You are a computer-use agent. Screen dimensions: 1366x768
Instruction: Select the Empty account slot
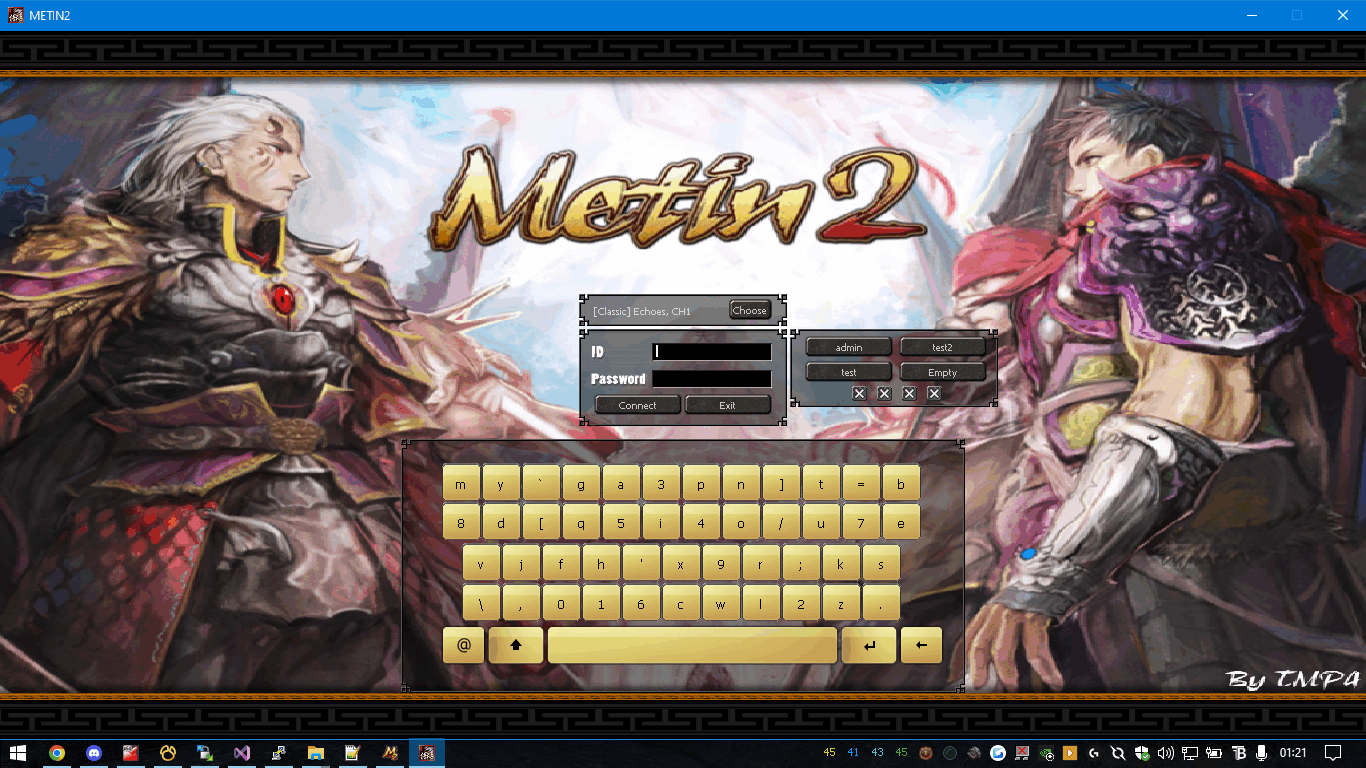[942, 372]
